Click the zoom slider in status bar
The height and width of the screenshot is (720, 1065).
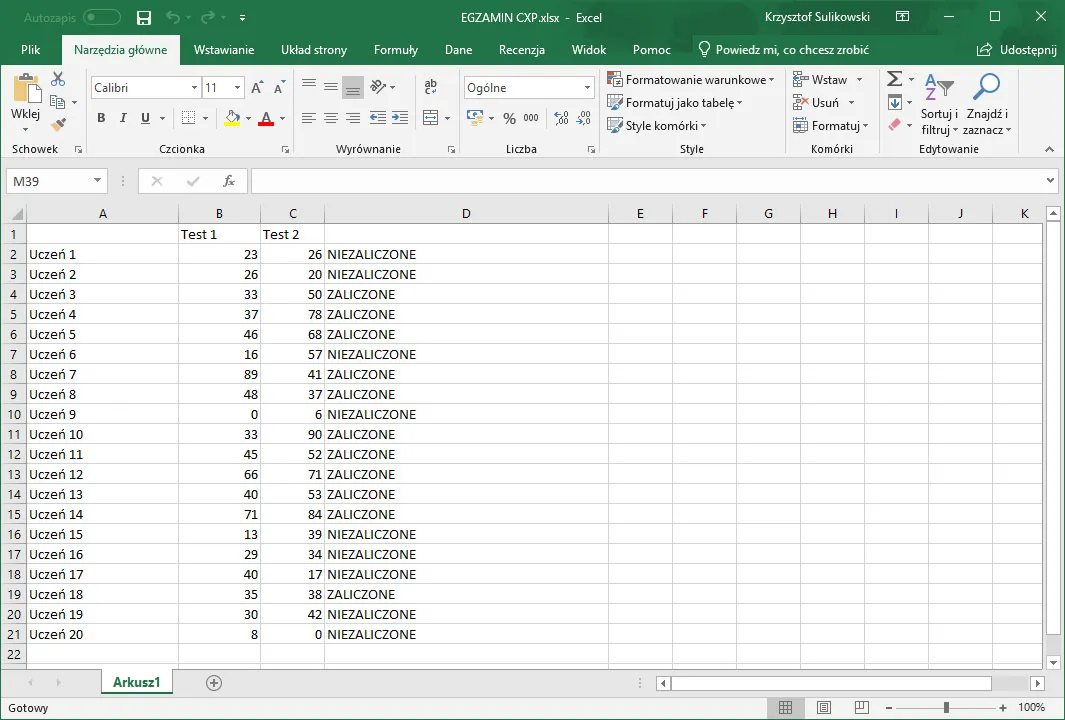click(946, 708)
